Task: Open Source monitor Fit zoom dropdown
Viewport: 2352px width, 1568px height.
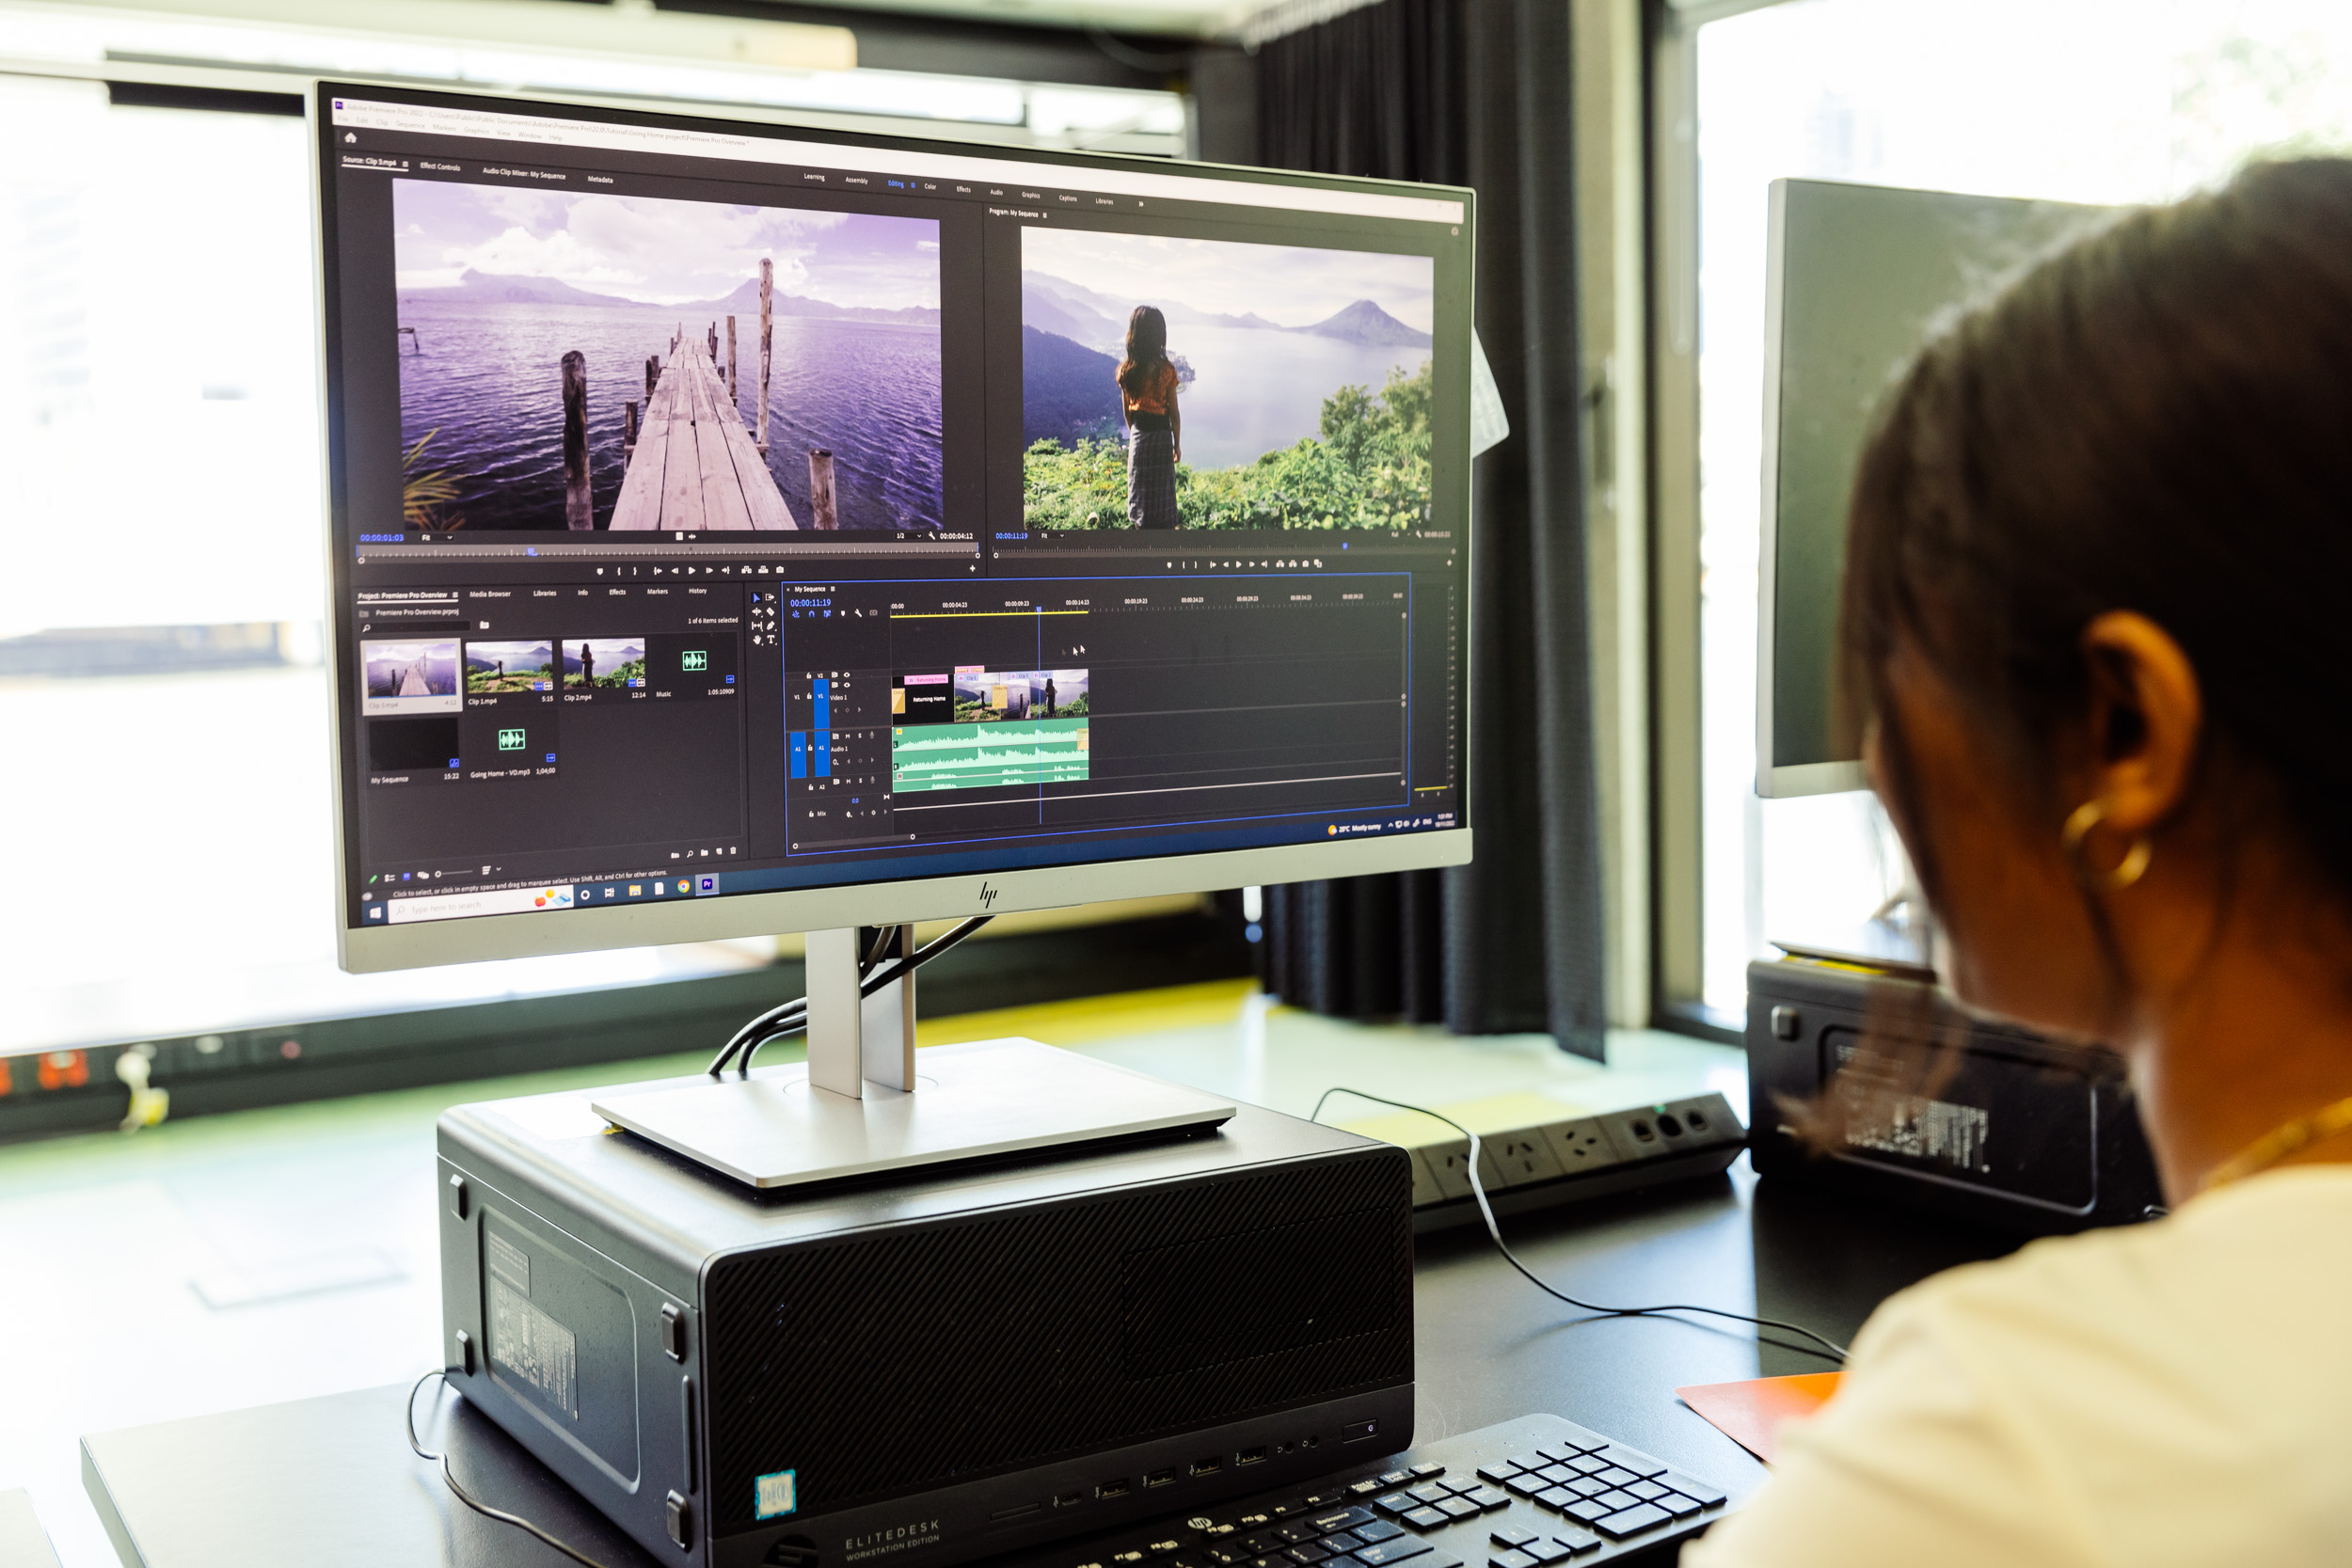Action: point(437,538)
